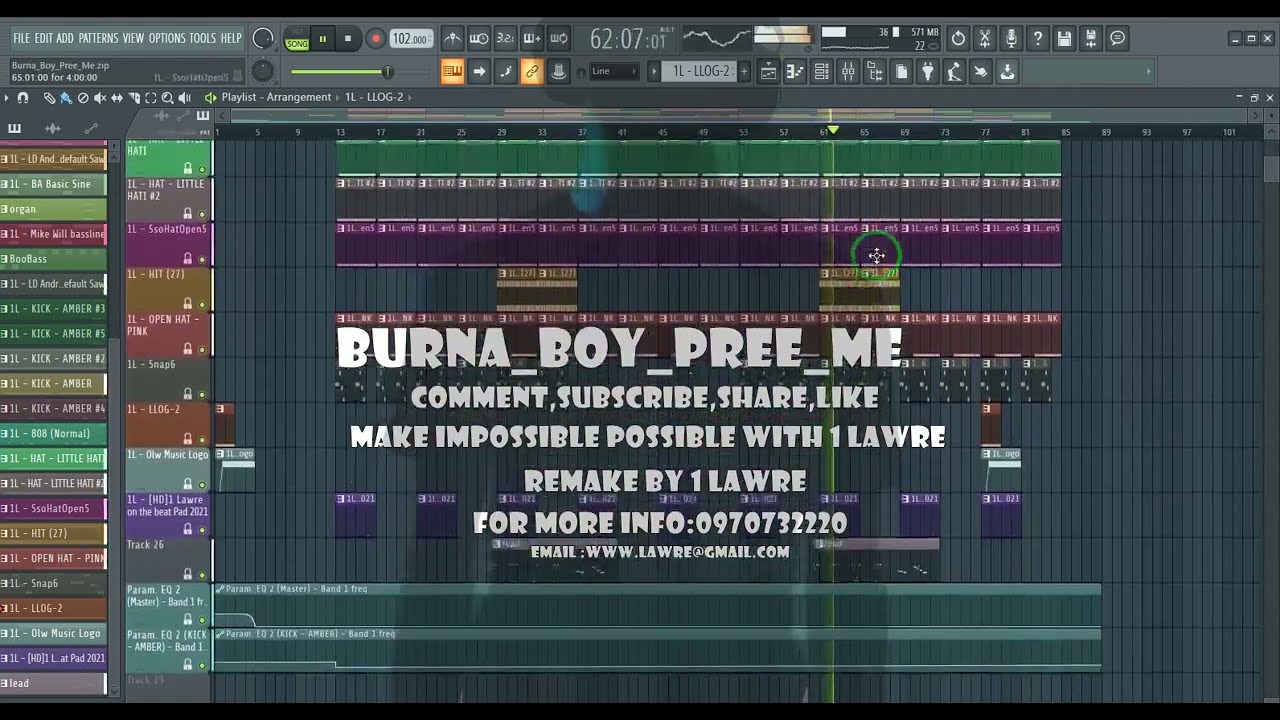Image resolution: width=1280 pixels, height=720 pixels.
Task: Open the audio editor scissors icon
Action: (x=985, y=39)
